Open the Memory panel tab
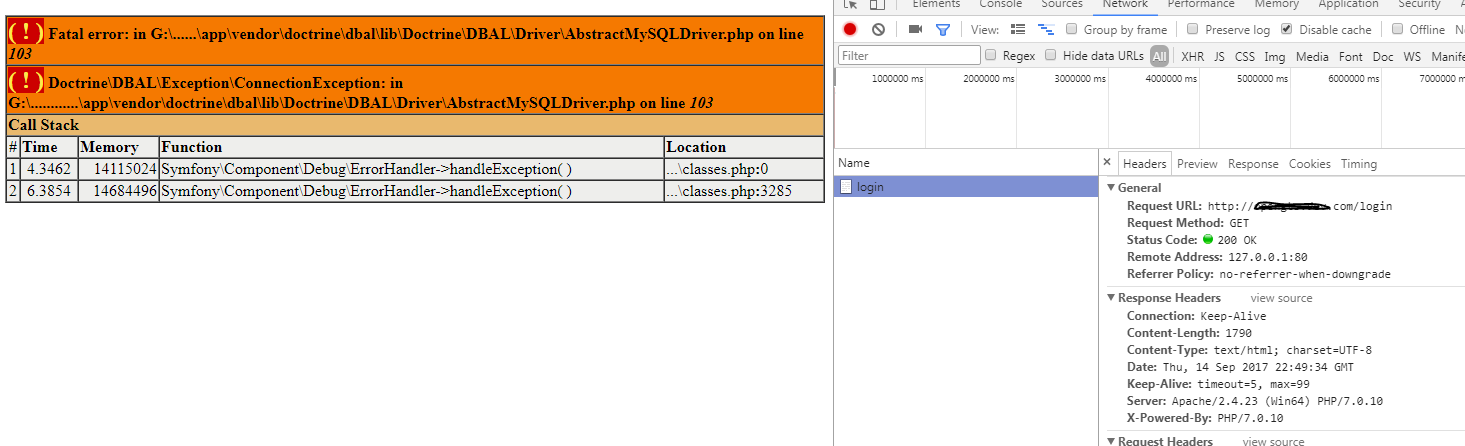1465x446 pixels. pos(1276,4)
